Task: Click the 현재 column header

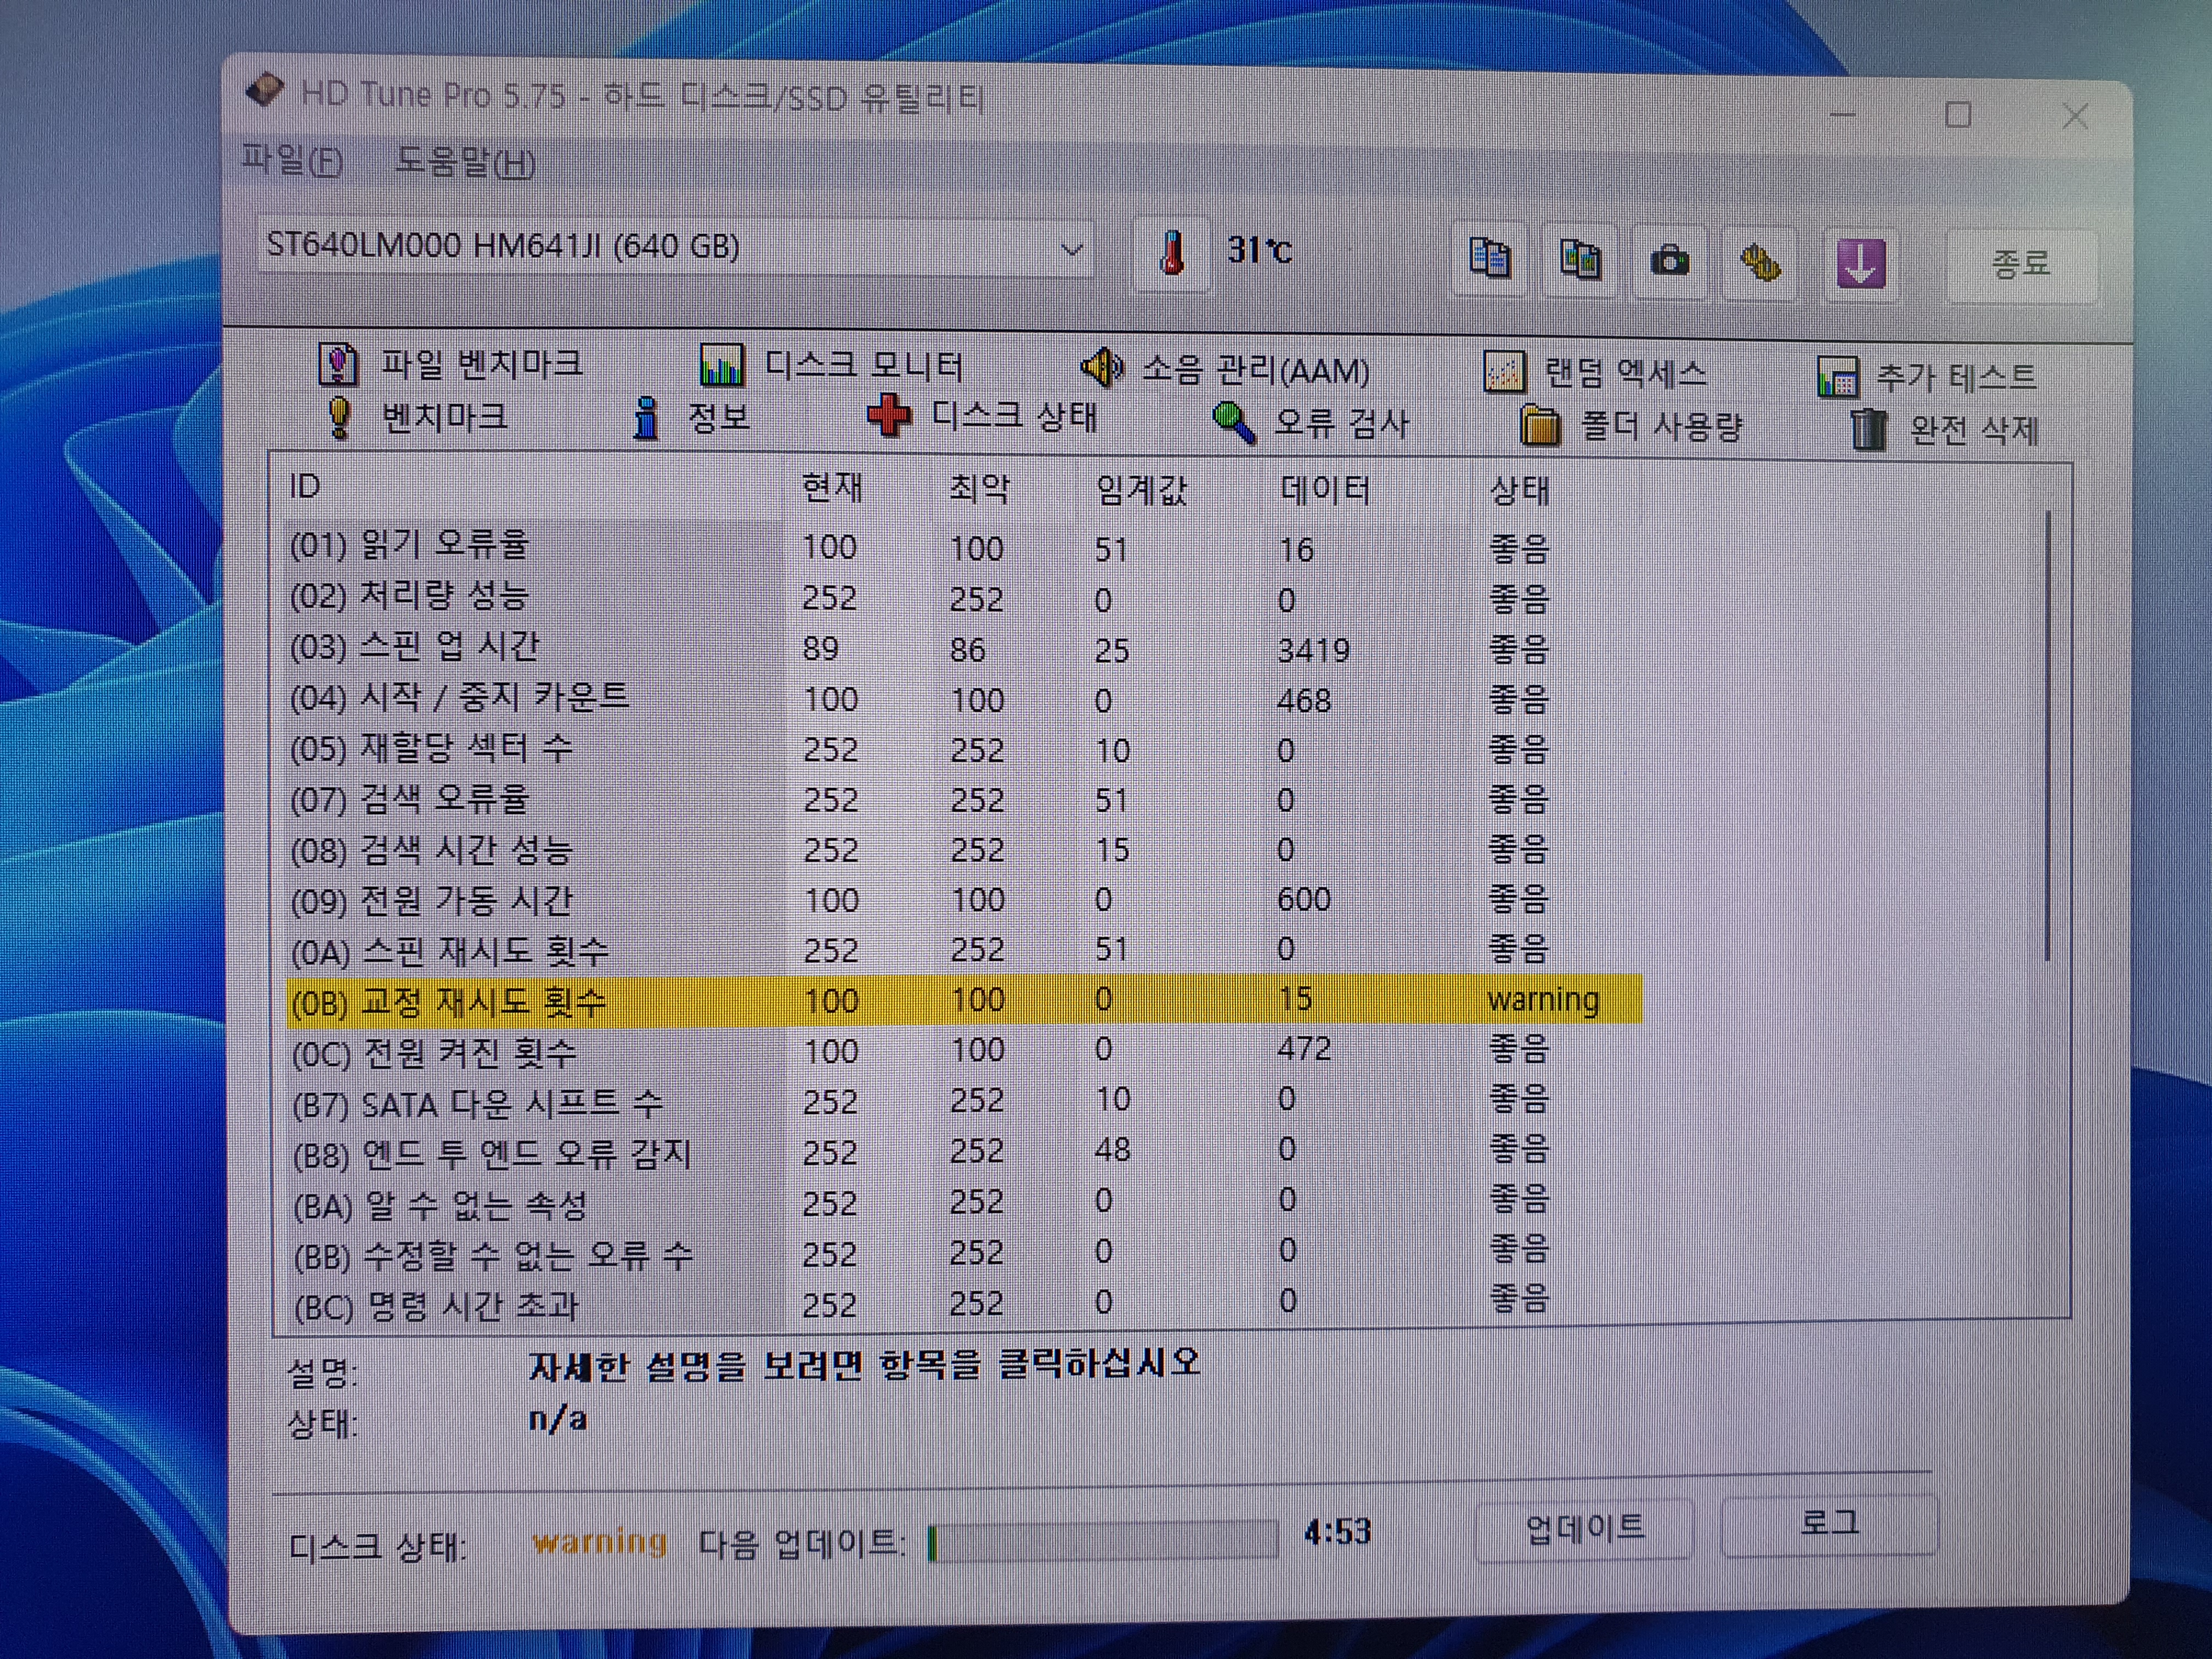Action: point(832,488)
